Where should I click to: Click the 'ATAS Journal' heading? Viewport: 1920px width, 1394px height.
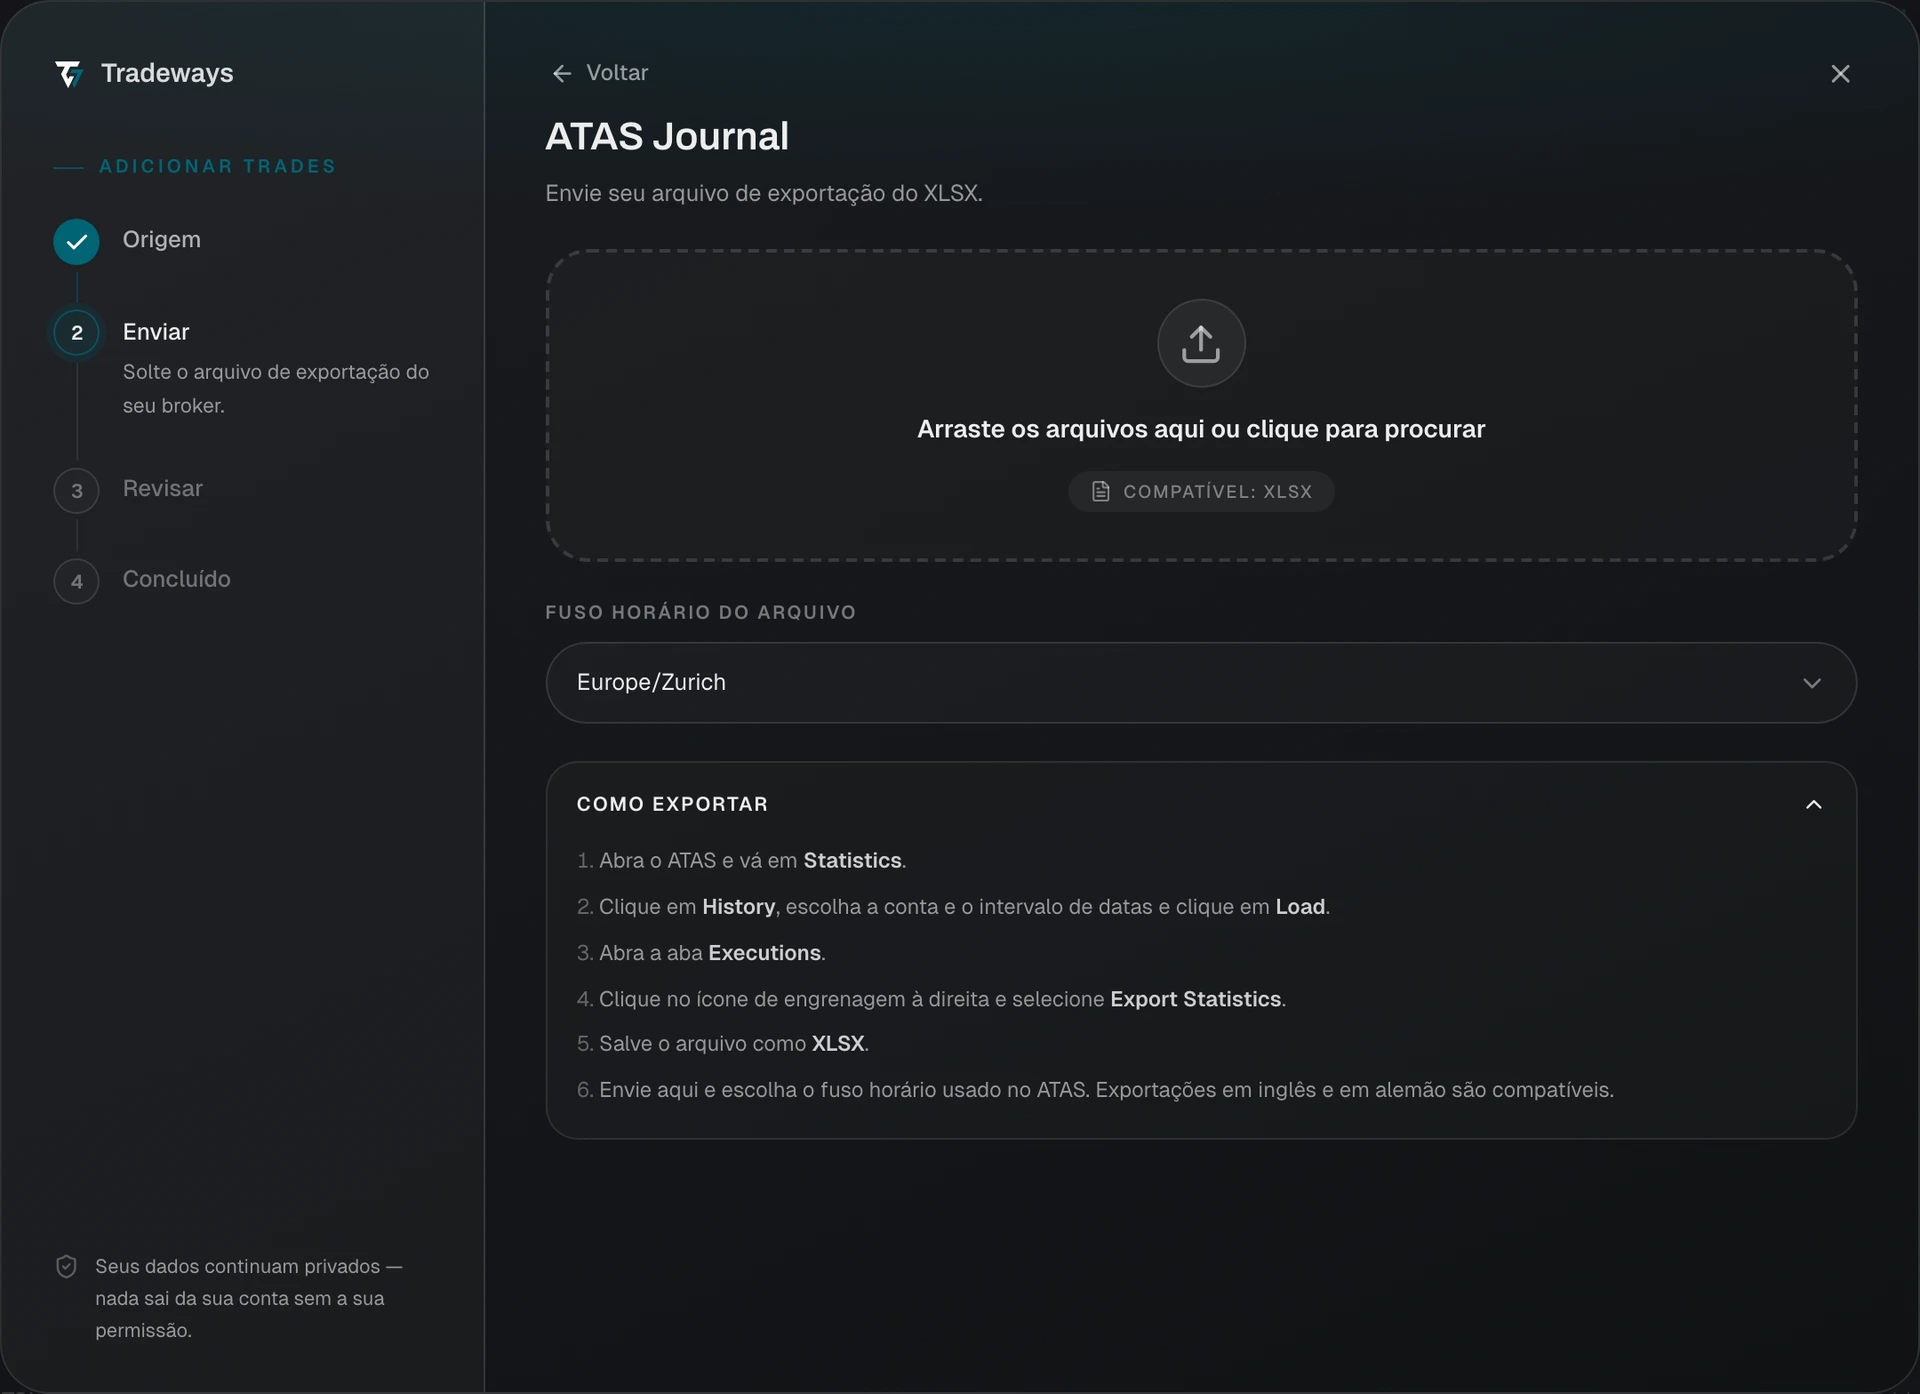click(x=667, y=136)
